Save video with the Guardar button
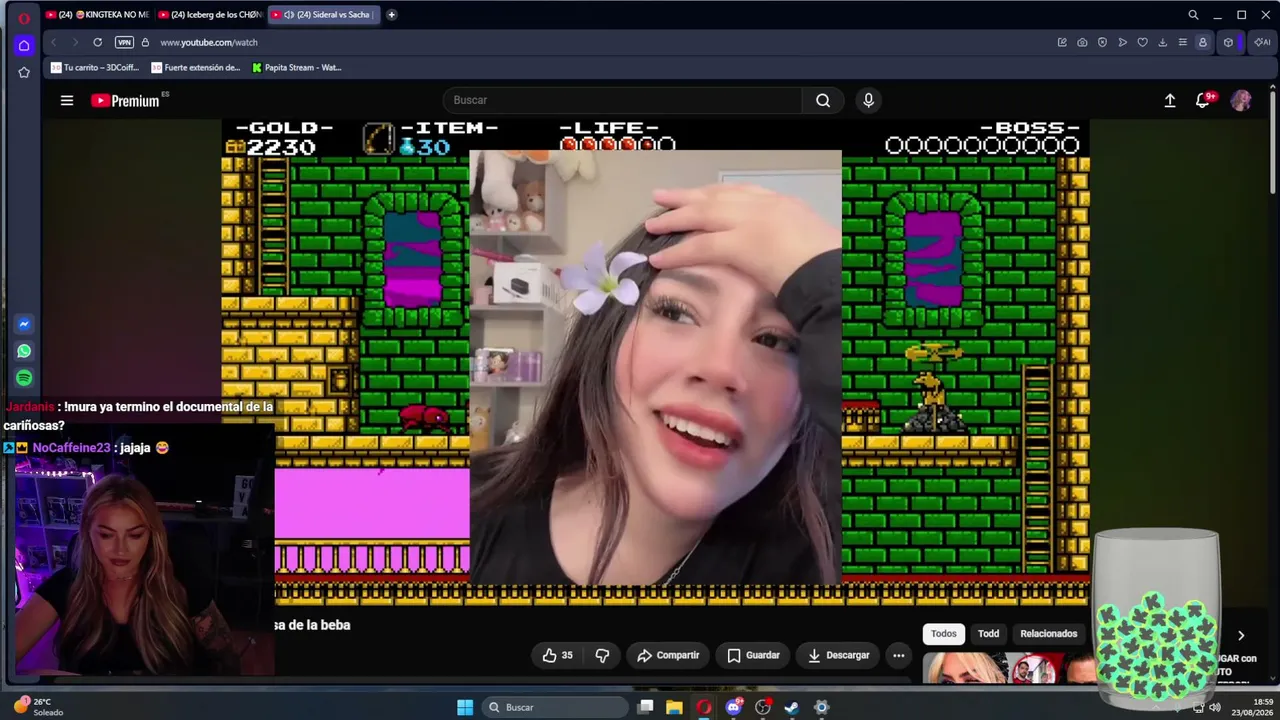The height and width of the screenshot is (720, 1280). point(753,655)
